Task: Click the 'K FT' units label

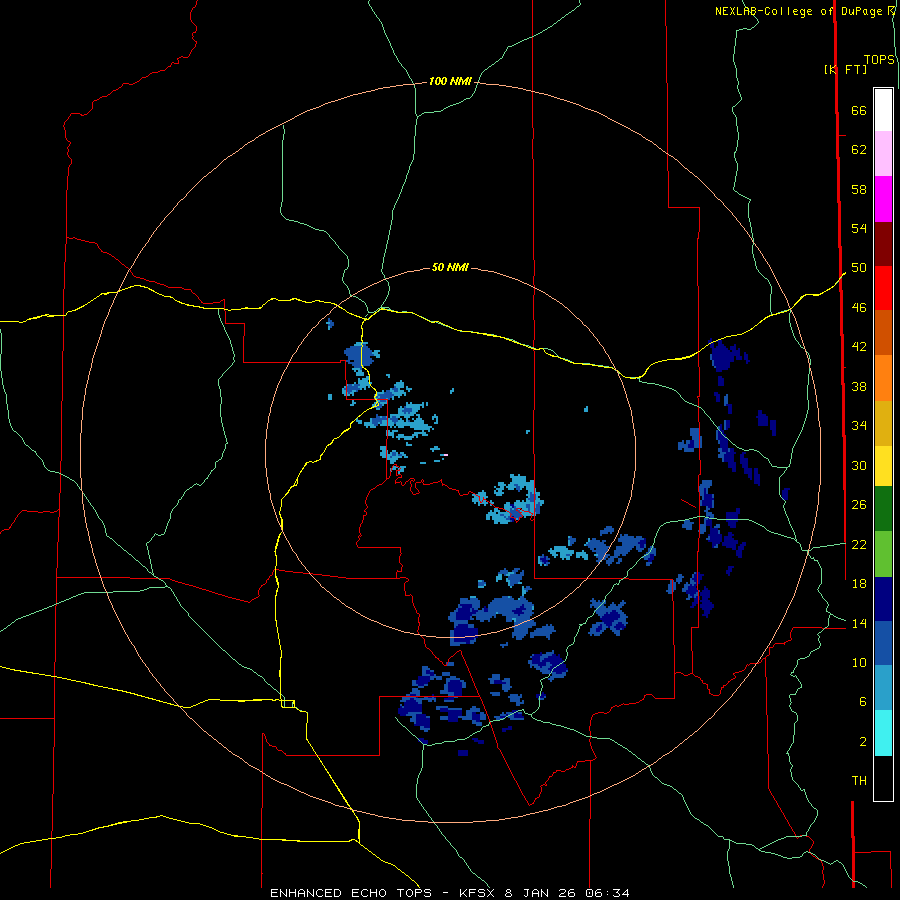Action: point(846,69)
